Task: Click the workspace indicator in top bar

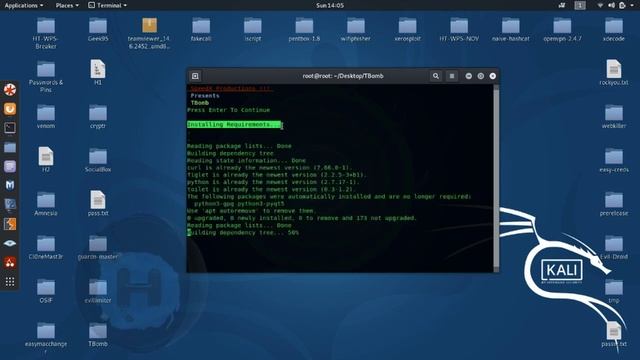Action: coord(580,5)
